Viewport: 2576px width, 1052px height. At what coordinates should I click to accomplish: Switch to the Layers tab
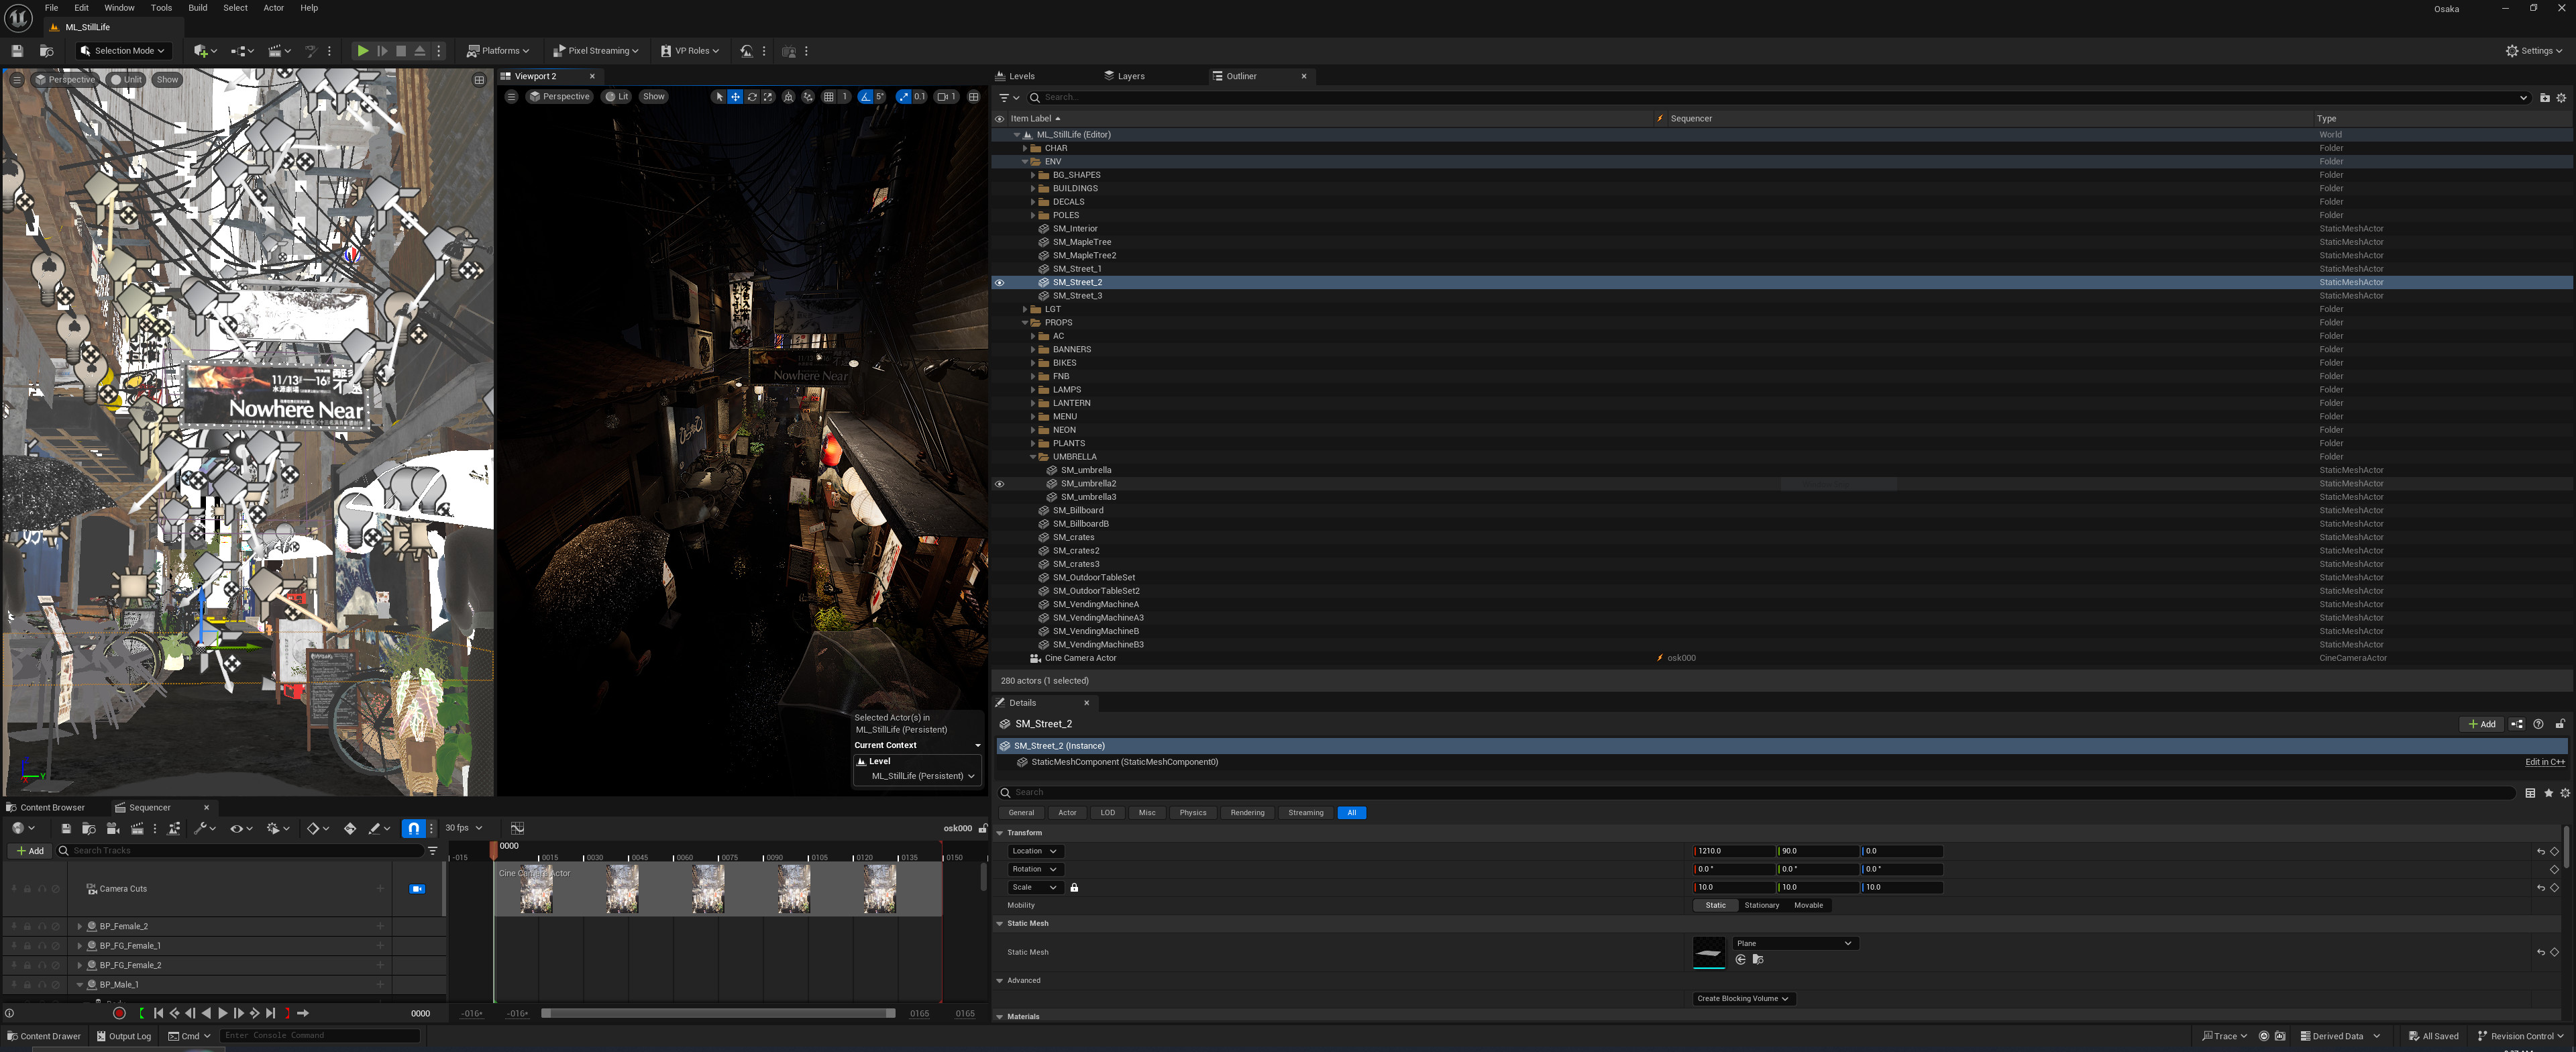(x=1124, y=76)
